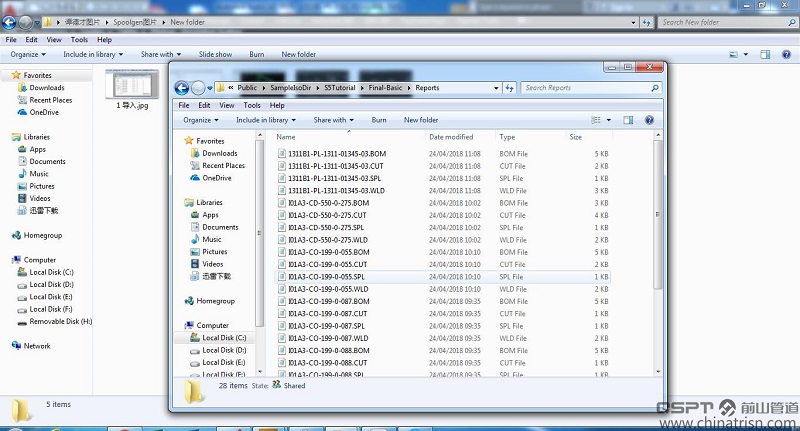This screenshot has height=431, width=800.
Task: Open the Tools menu in the Reports window
Action: pos(252,105)
